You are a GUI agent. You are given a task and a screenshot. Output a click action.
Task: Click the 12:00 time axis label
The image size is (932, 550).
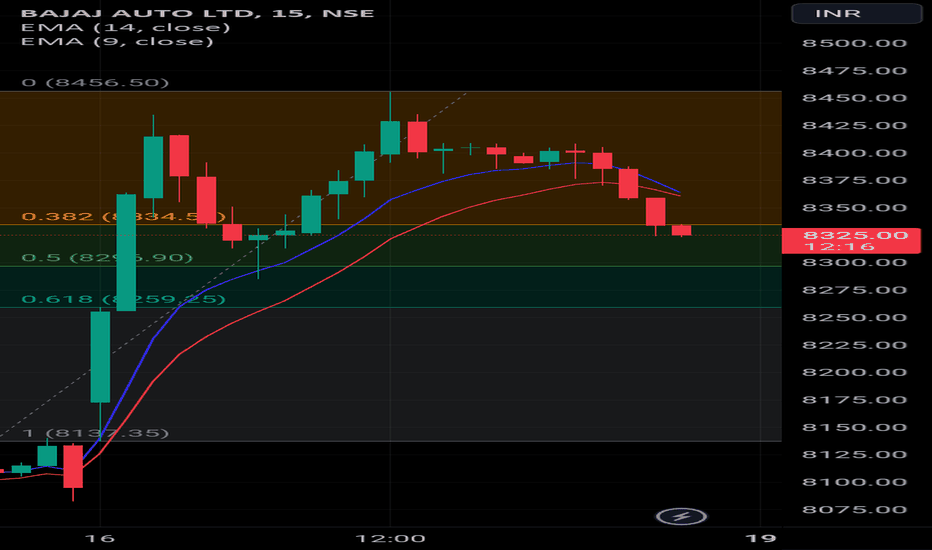390,539
